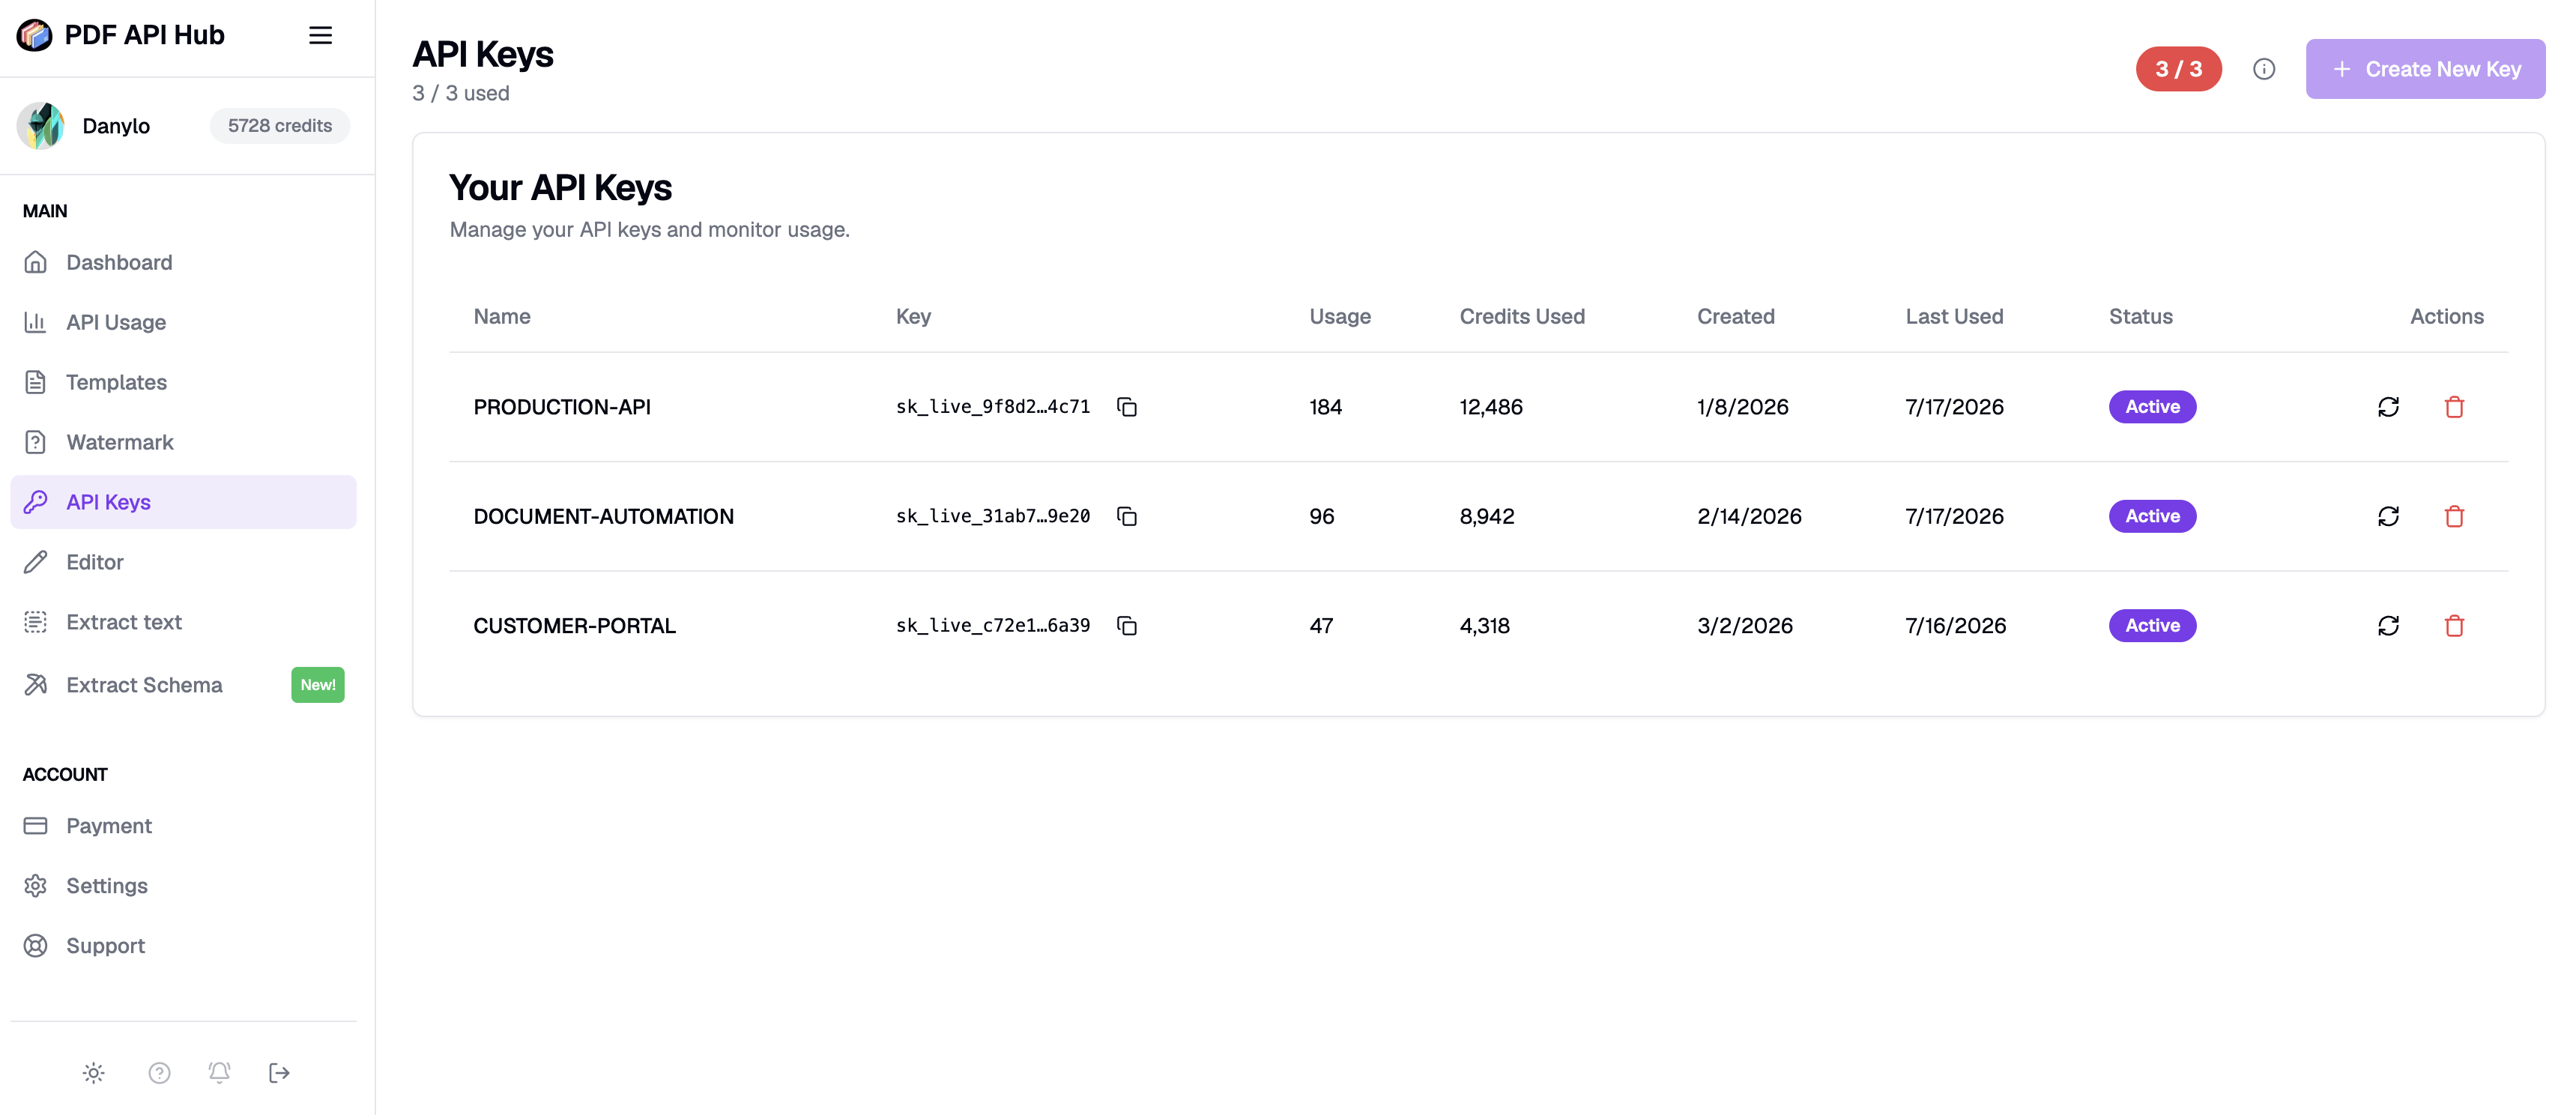This screenshot has height=1115, width=2576.
Task: Regenerate the DOCUMENT-AUTOMATION key
Action: pyautogui.click(x=2388, y=516)
